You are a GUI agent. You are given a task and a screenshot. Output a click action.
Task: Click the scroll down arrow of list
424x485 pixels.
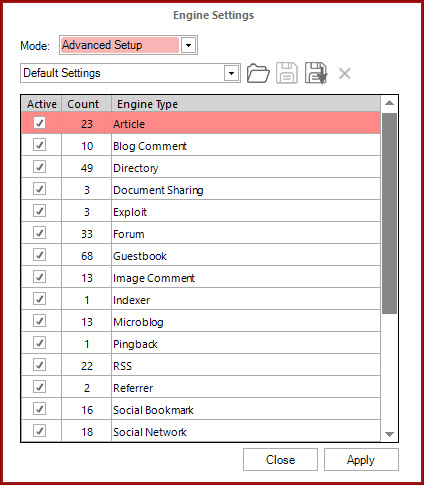pyautogui.click(x=389, y=434)
